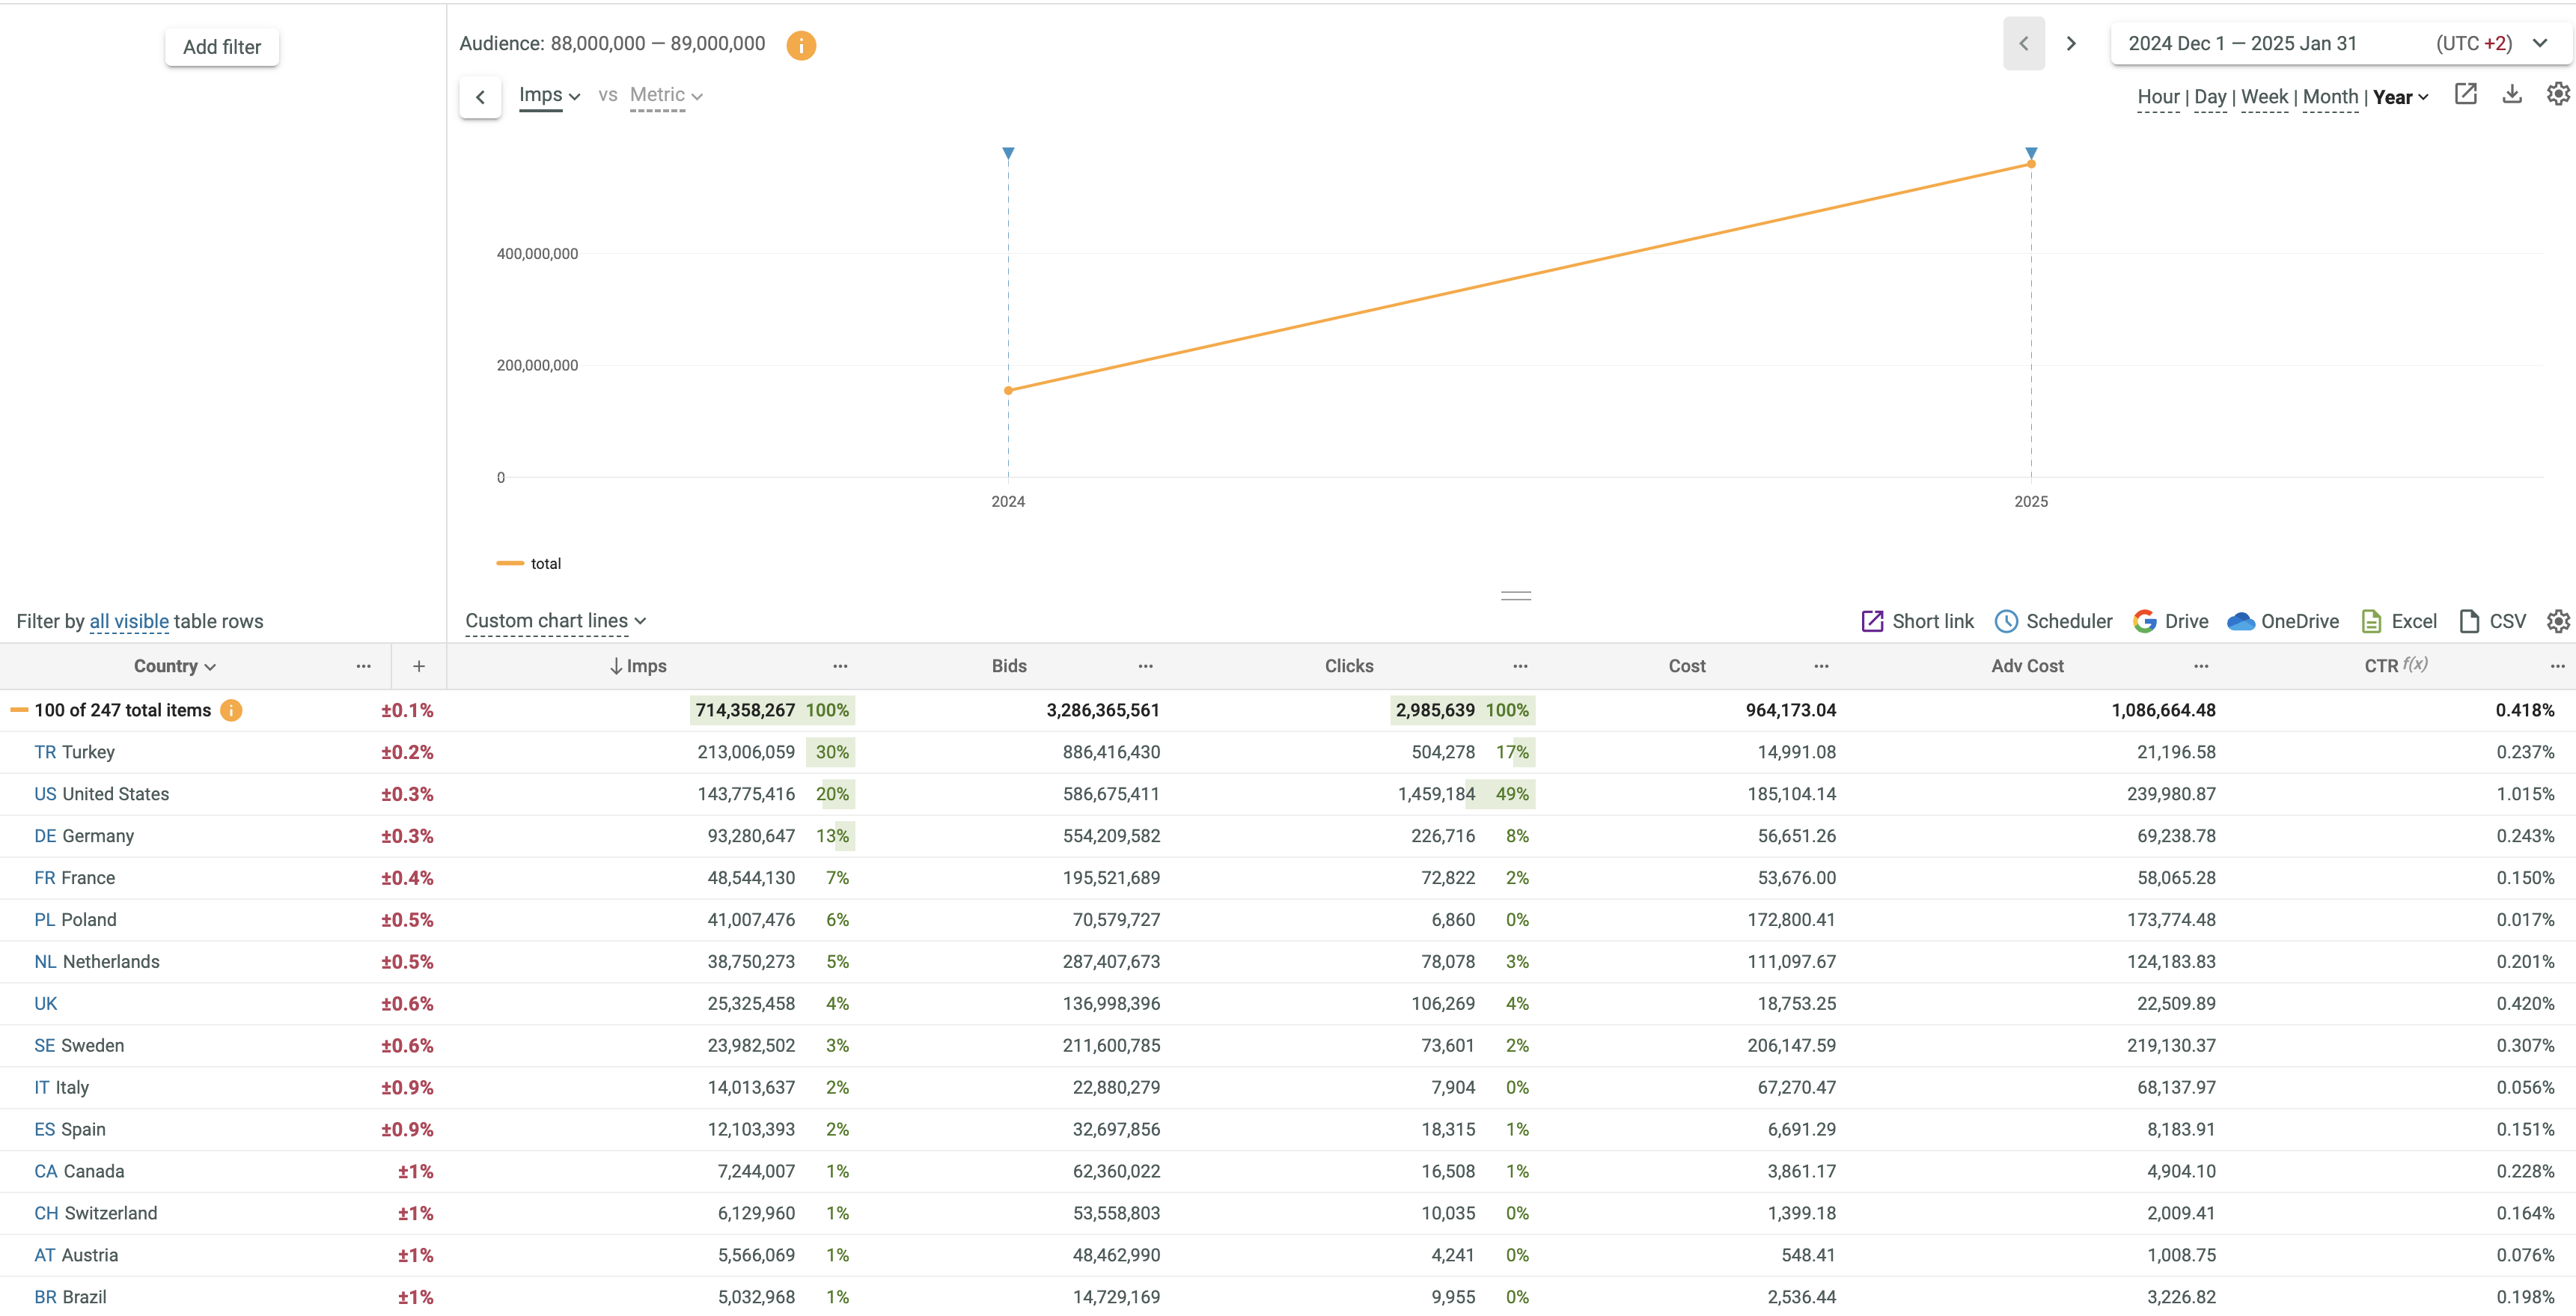2576x1316 pixels.
Task: Switch chart granularity to Week
Action: coord(2264,97)
